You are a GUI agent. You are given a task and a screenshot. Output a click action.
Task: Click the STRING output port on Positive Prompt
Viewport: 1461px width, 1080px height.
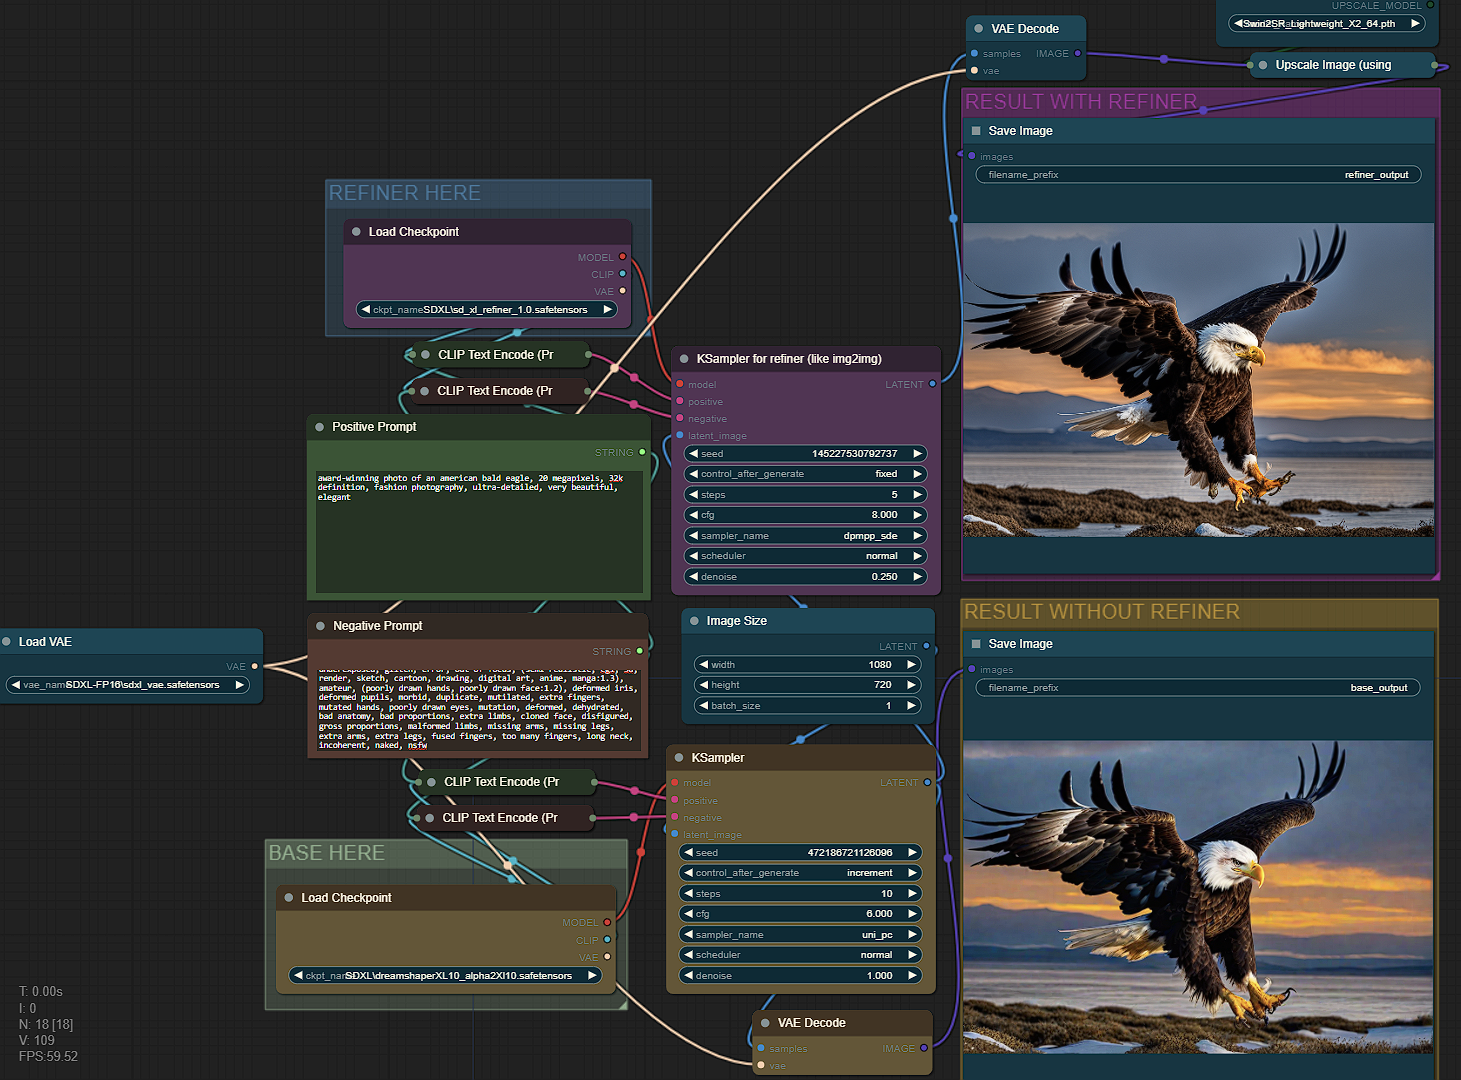coord(642,452)
